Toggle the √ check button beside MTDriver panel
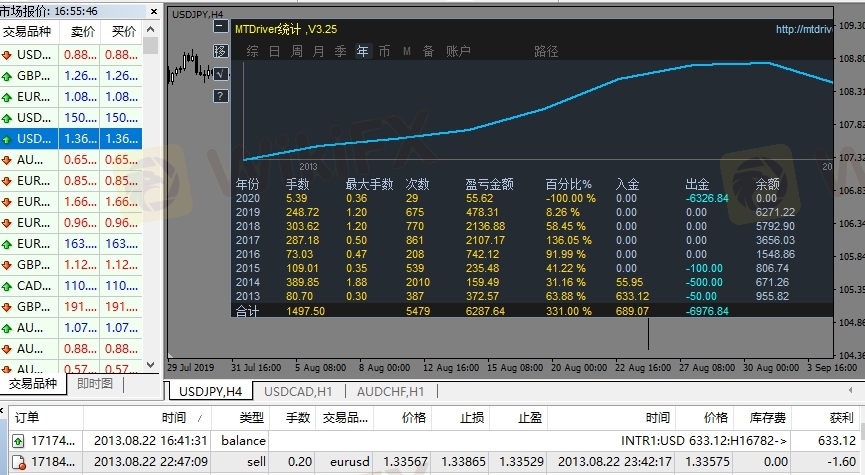This screenshot has width=865, height=475. click(x=220, y=73)
